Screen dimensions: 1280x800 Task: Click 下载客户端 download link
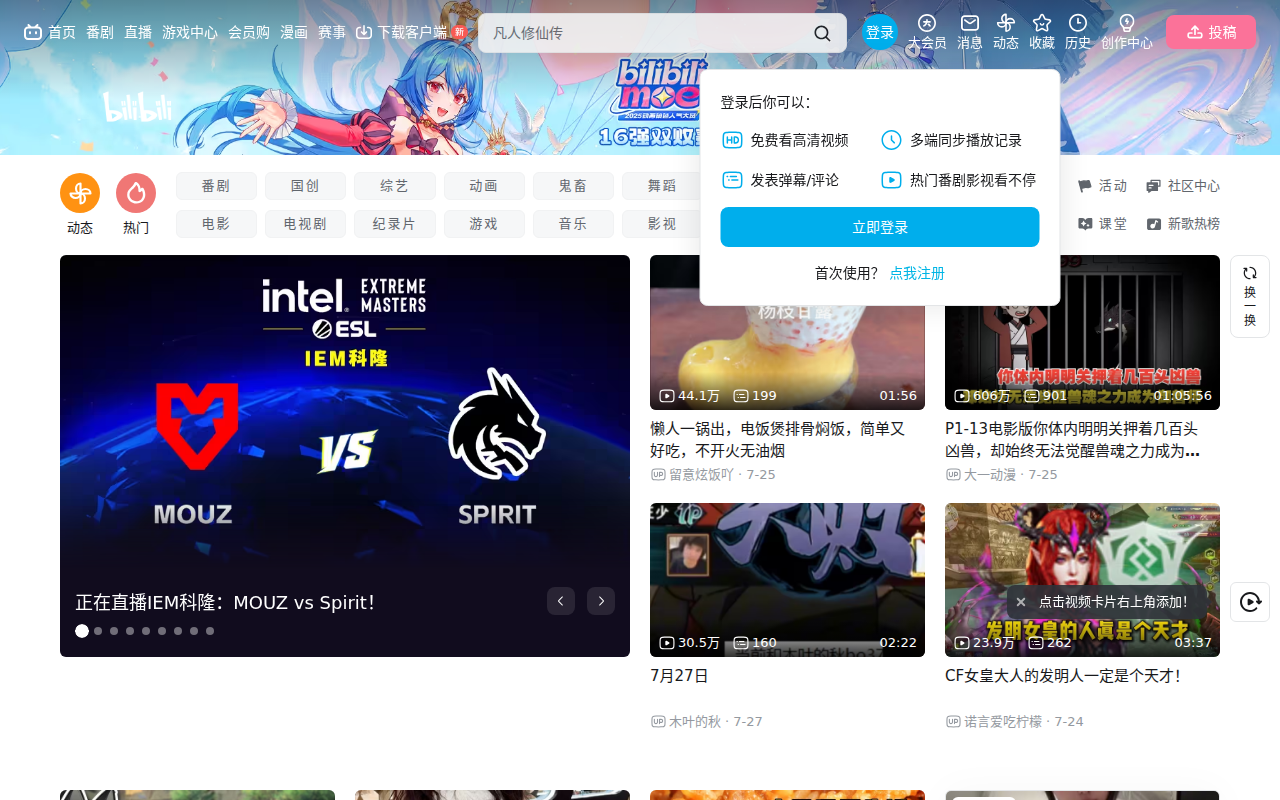402,32
